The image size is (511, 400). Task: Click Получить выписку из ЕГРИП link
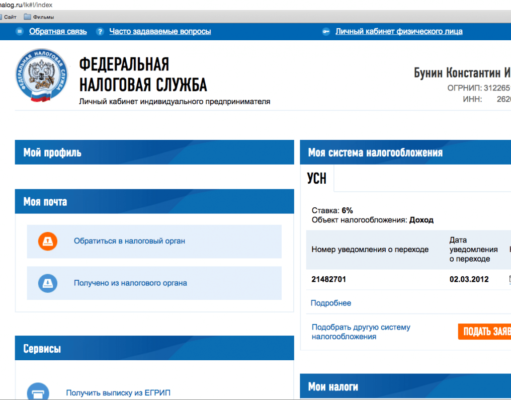(118, 393)
